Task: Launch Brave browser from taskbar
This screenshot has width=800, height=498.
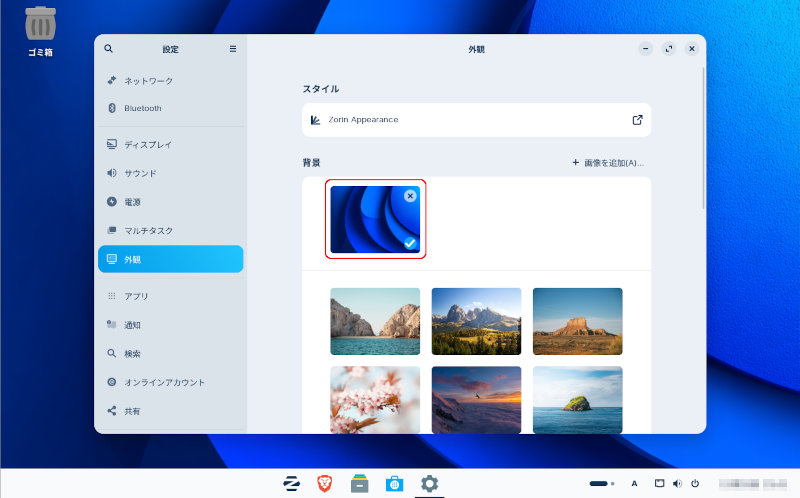Action: click(x=324, y=483)
